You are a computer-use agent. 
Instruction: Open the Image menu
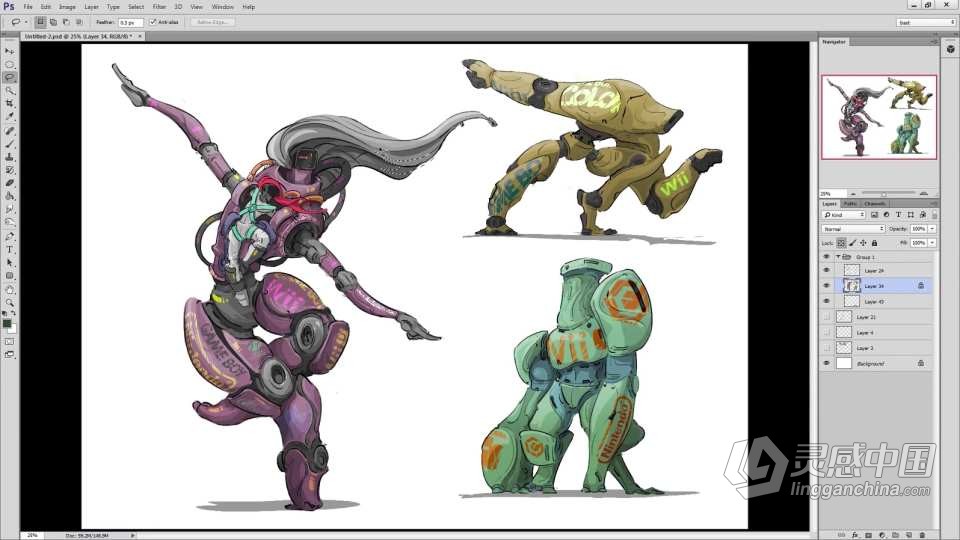click(67, 7)
